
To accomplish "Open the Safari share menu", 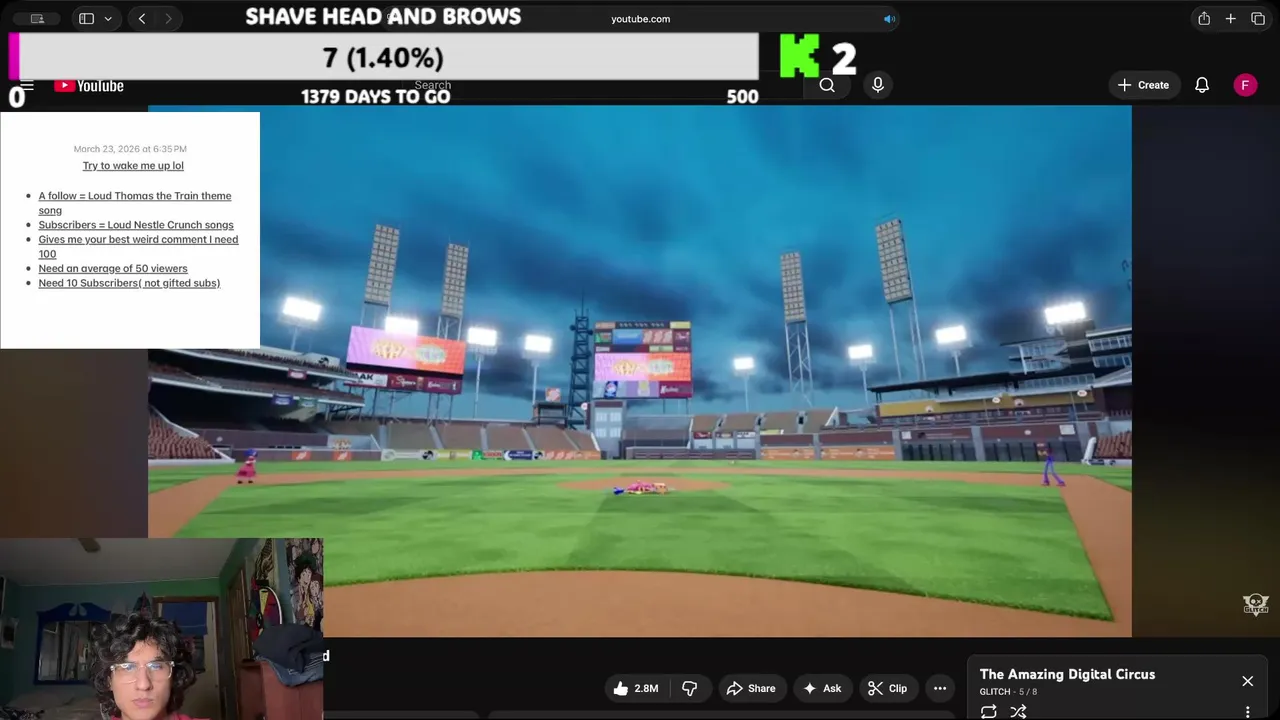I will click(1204, 19).
